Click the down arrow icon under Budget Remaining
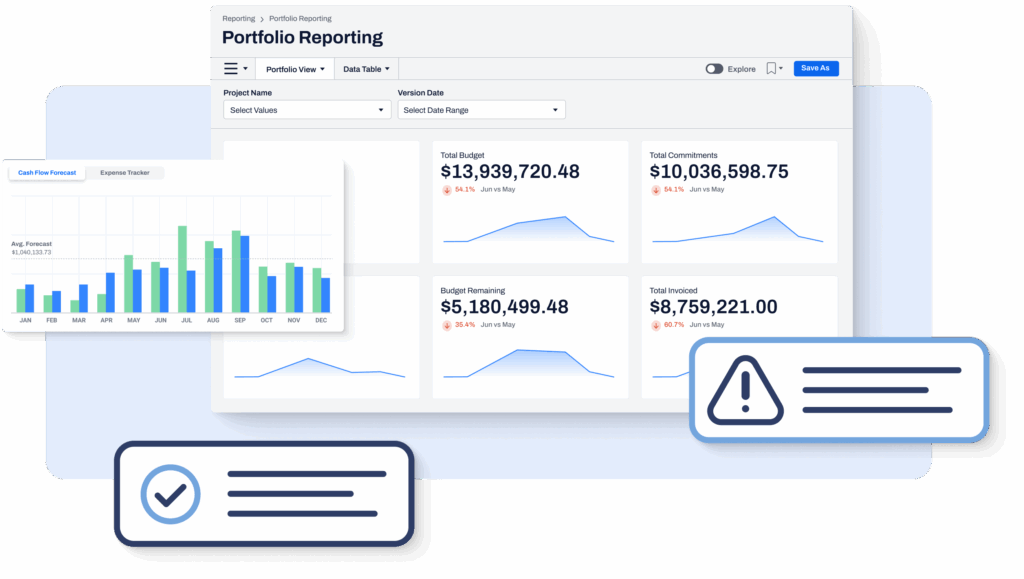The width and height of the screenshot is (1024, 579). click(x=447, y=325)
